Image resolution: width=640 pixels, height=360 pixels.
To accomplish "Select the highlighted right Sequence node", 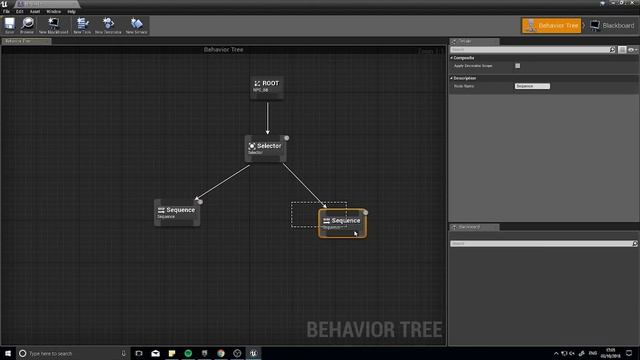I will [x=342, y=223].
